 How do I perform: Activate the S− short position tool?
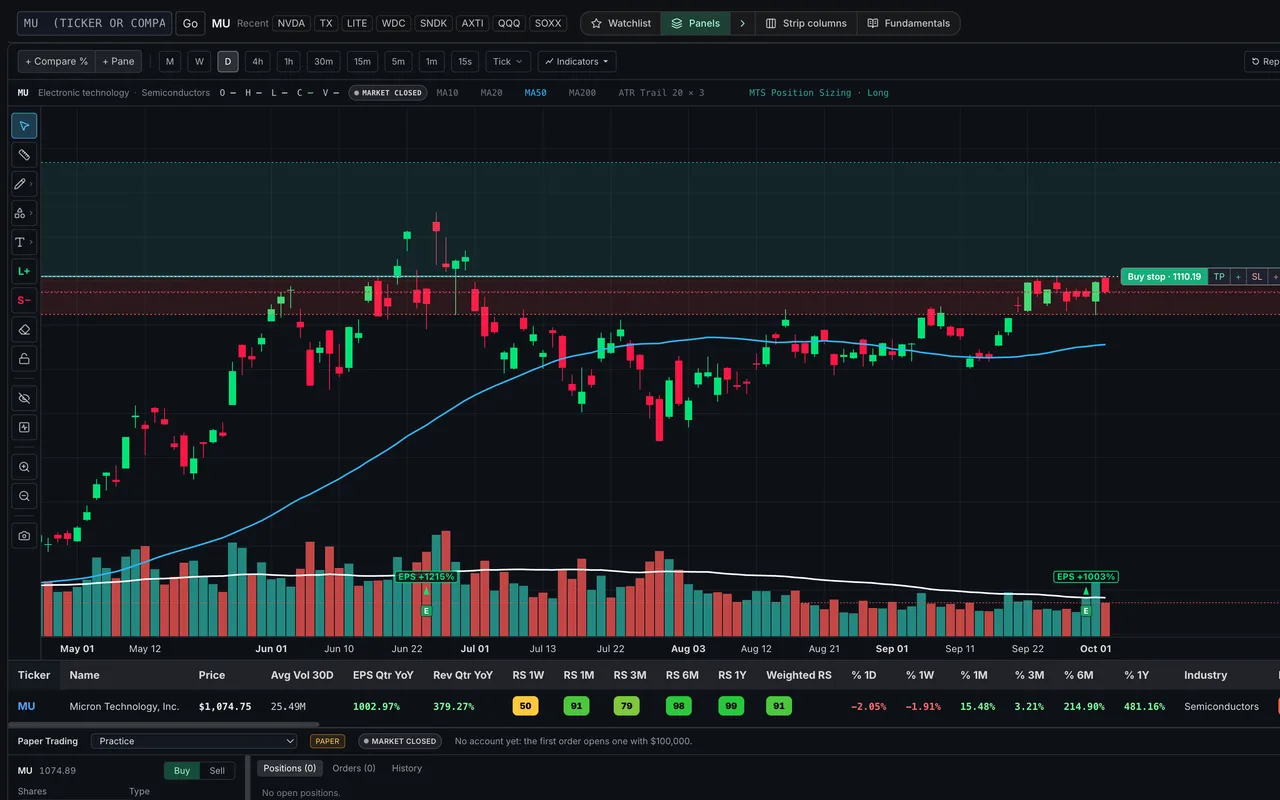pyautogui.click(x=24, y=300)
